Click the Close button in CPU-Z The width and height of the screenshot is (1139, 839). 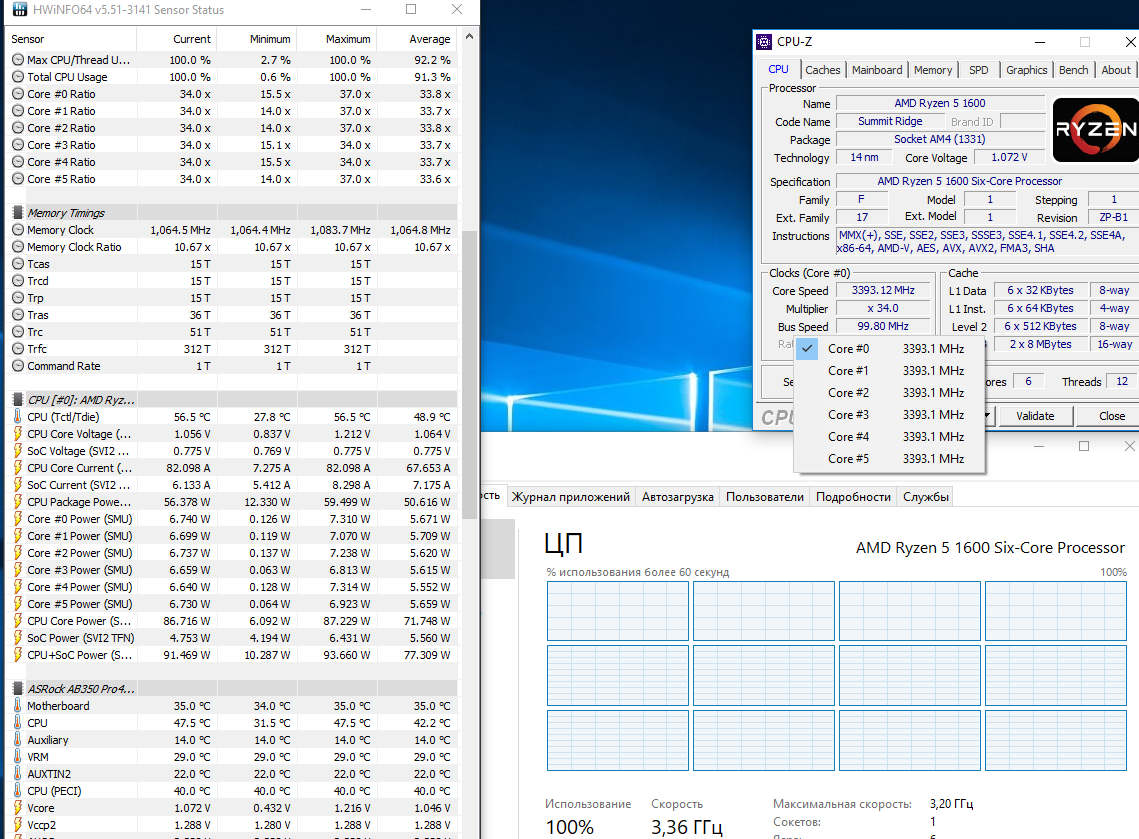(x=1111, y=416)
